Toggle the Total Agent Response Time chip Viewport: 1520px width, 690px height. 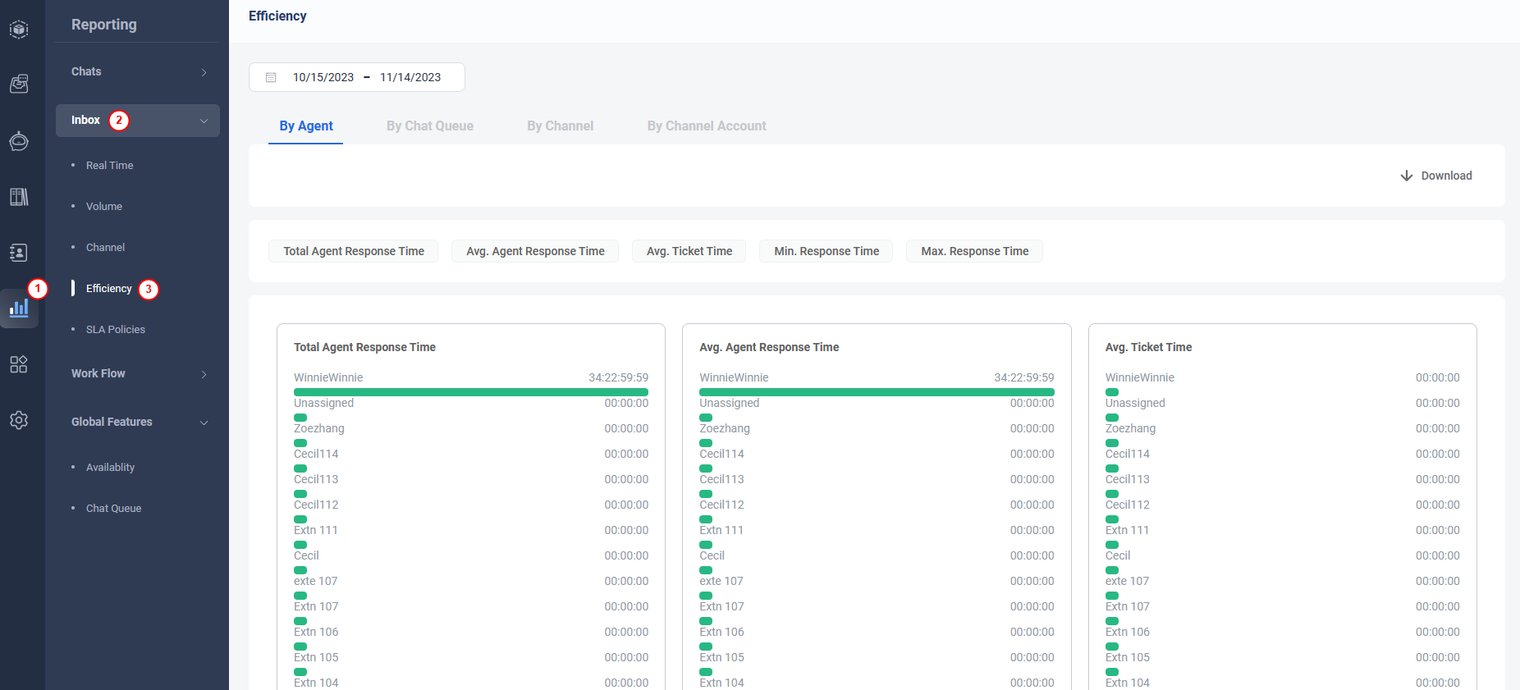pyautogui.click(x=353, y=251)
